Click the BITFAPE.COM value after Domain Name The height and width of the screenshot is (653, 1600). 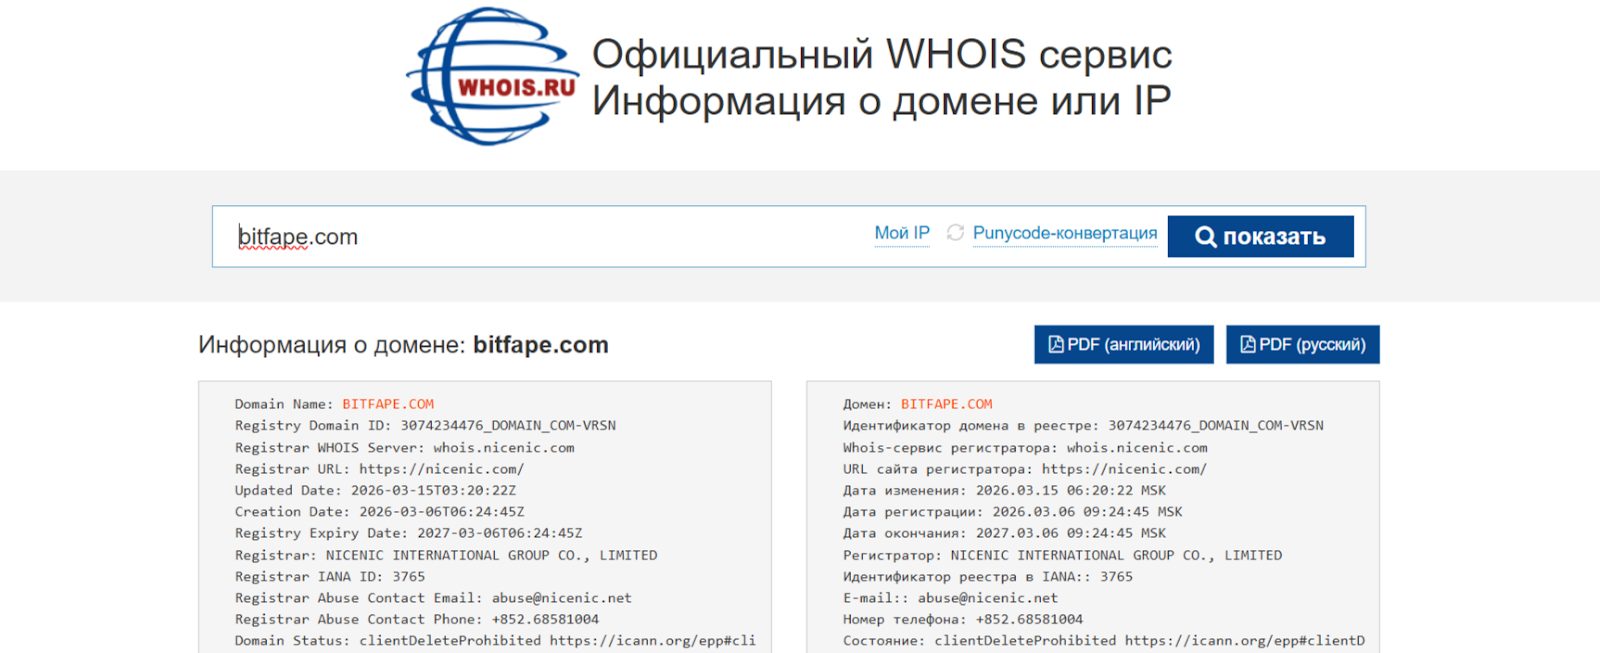388,404
